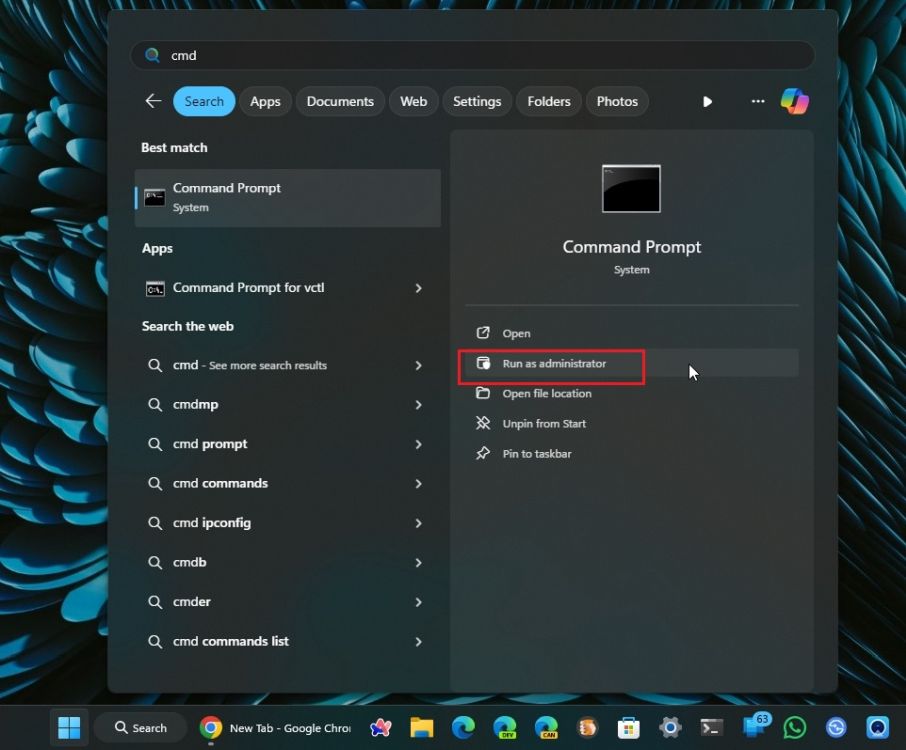The width and height of the screenshot is (906, 750).
Task: Click the Copilot icon beside the tabs
Action: [795, 101]
